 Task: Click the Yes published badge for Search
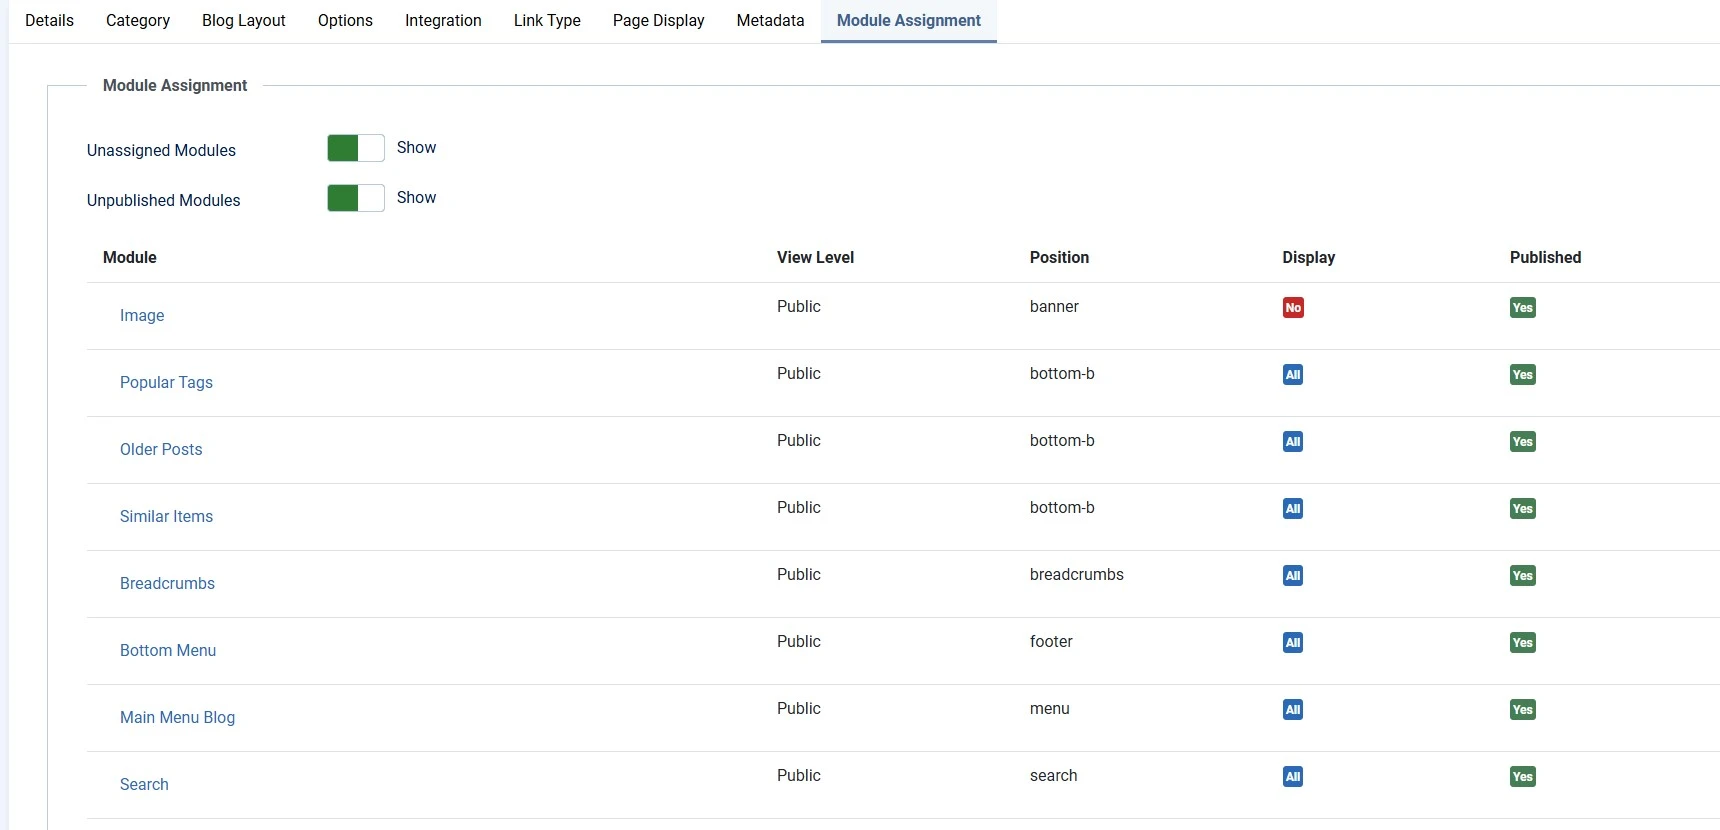click(x=1523, y=777)
